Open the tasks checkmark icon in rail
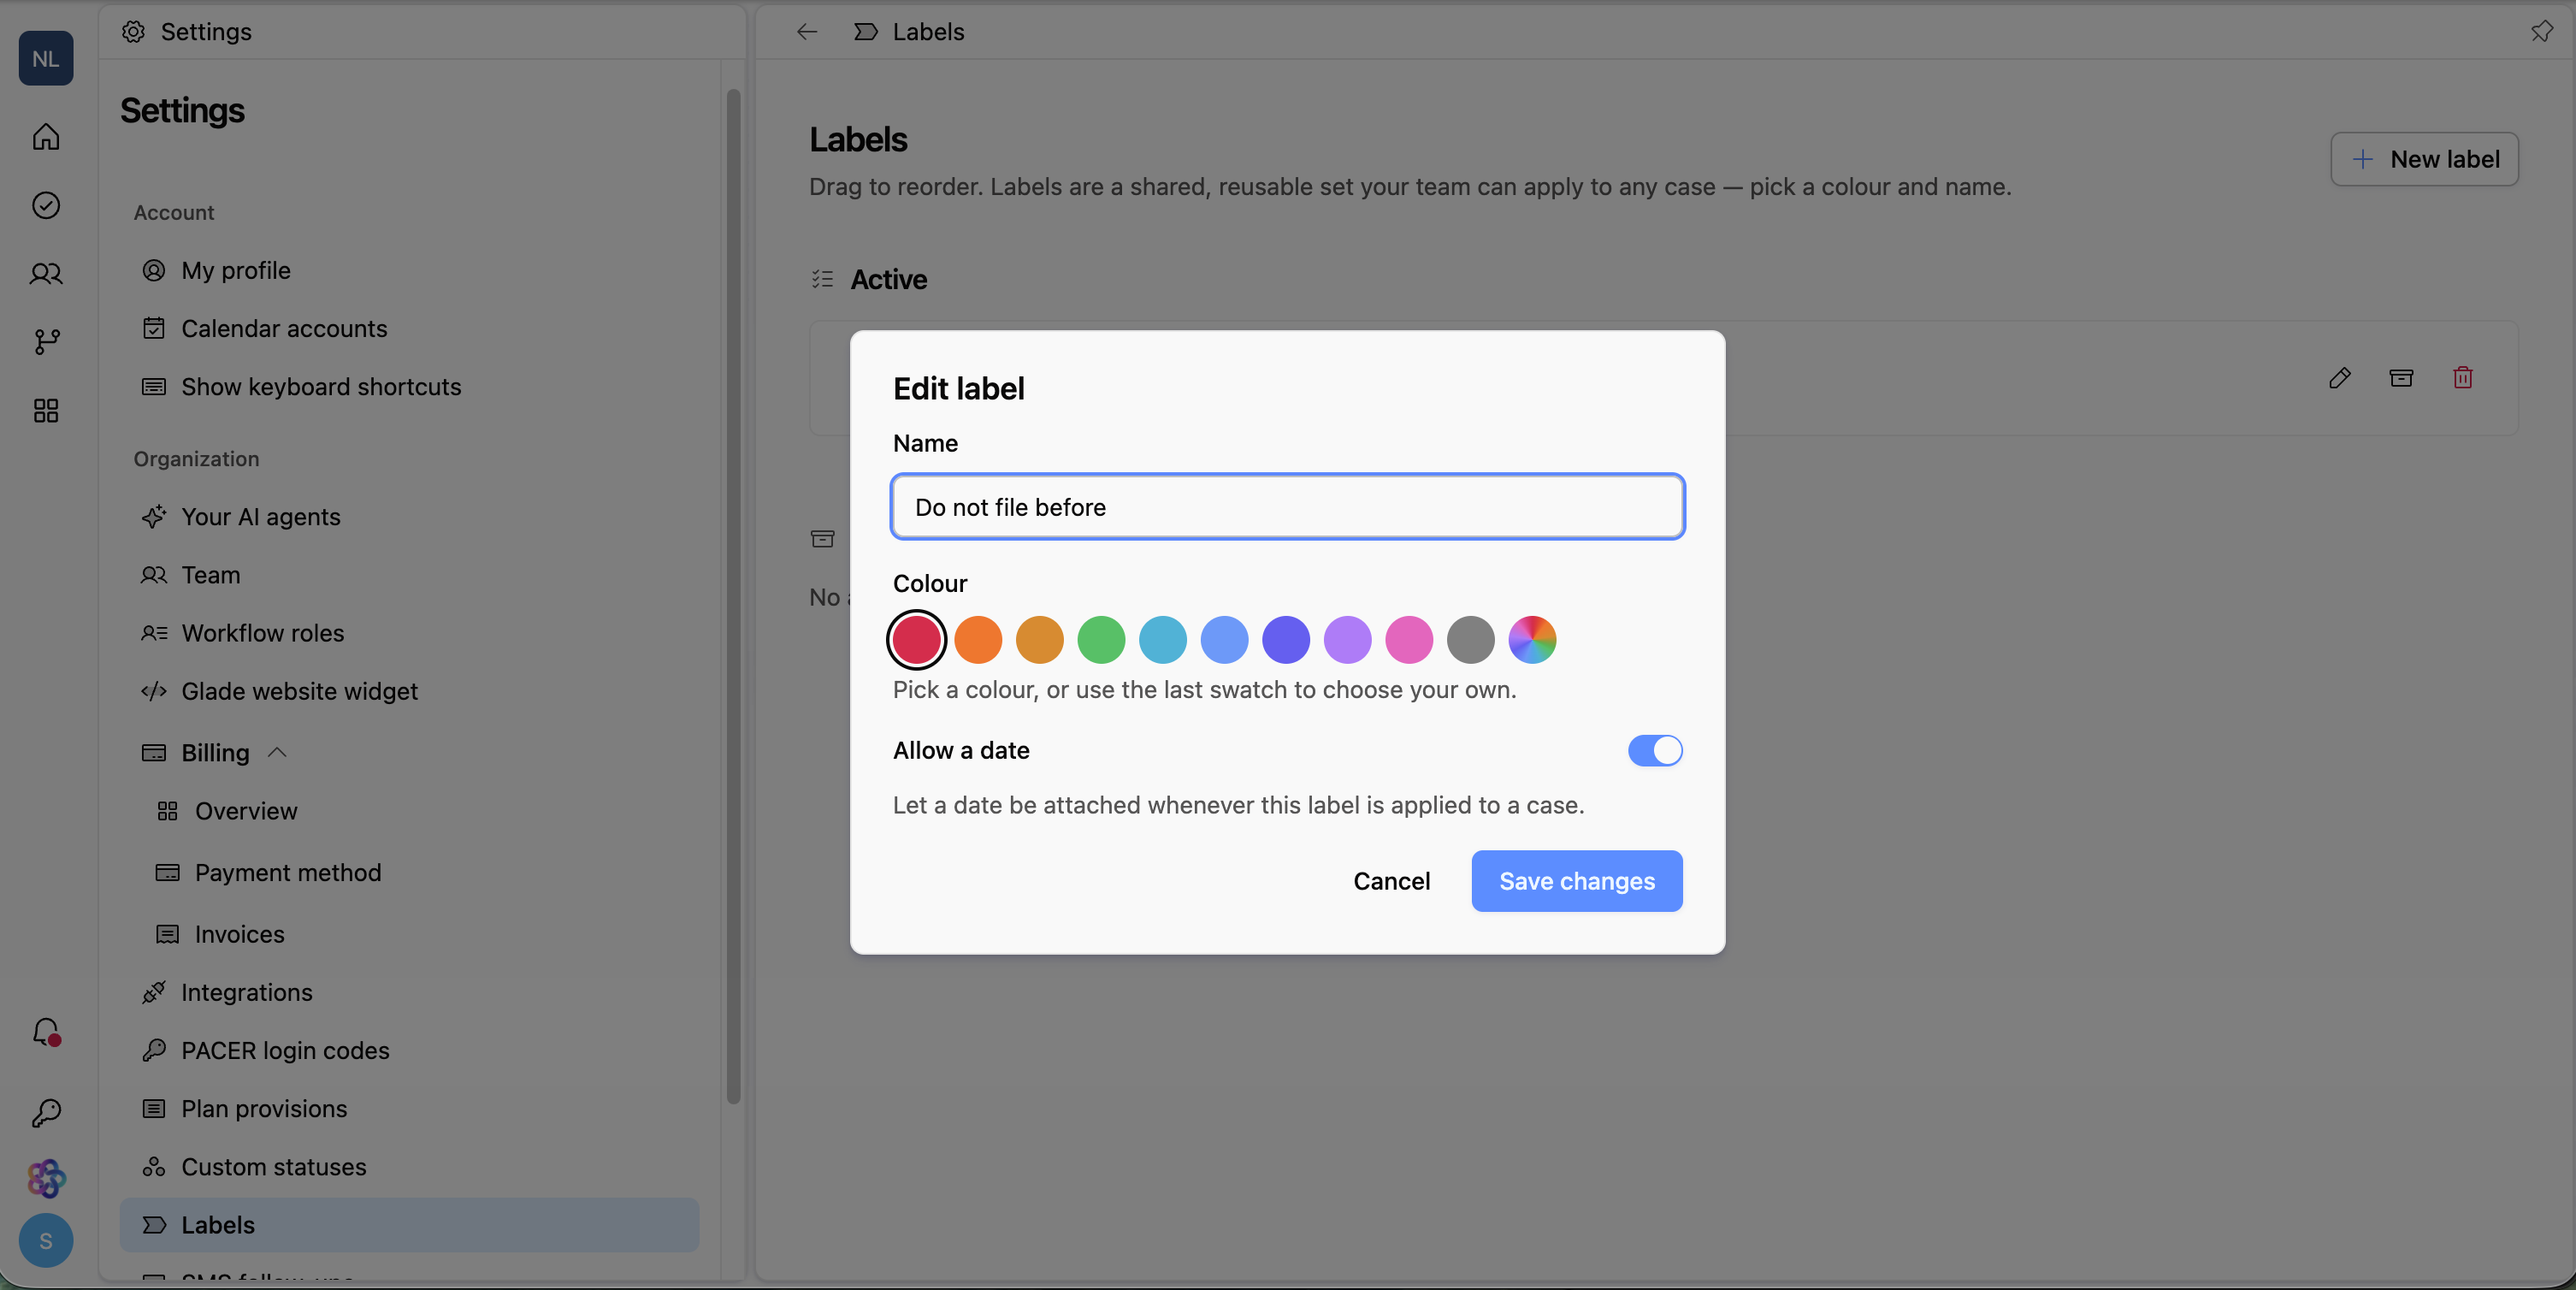The height and width of the screenshot is (1290, 2576). point(46,205)
